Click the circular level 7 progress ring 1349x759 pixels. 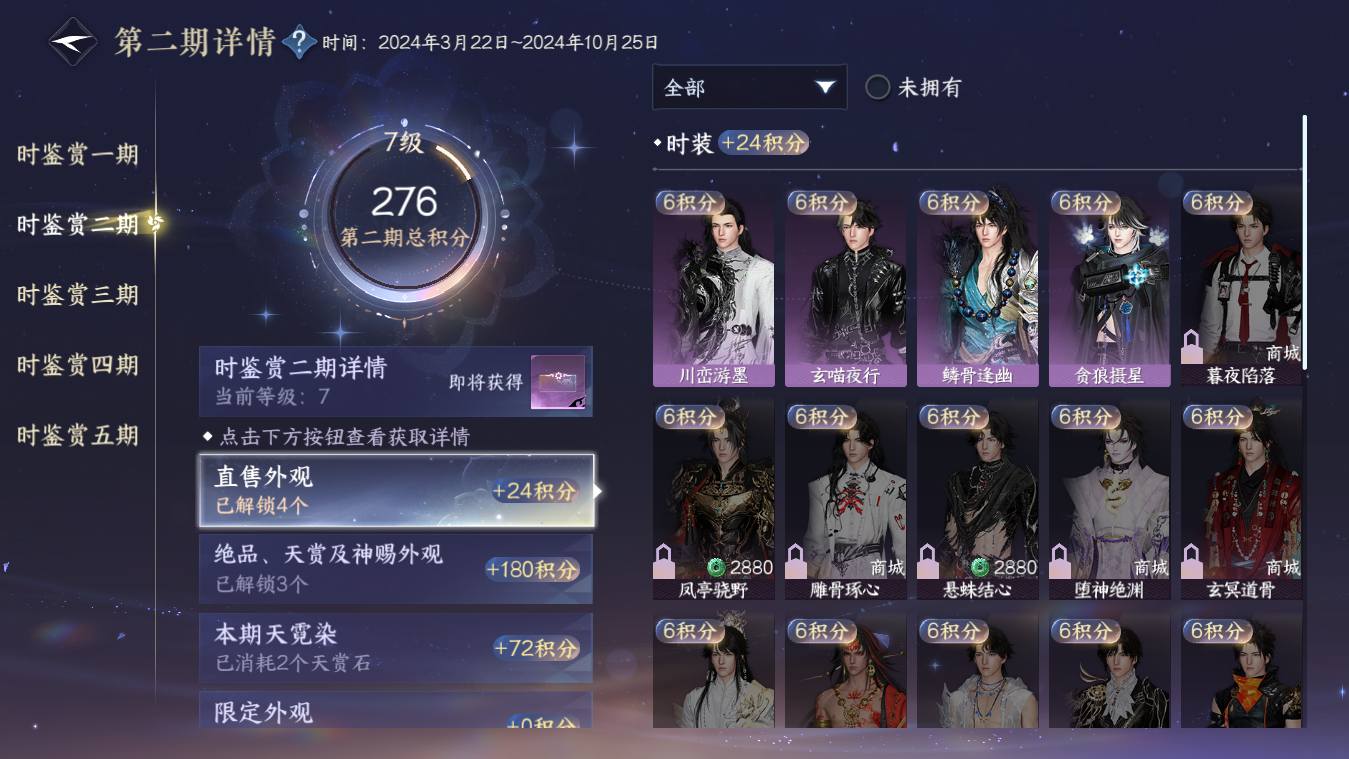click(x=404, y=212)
